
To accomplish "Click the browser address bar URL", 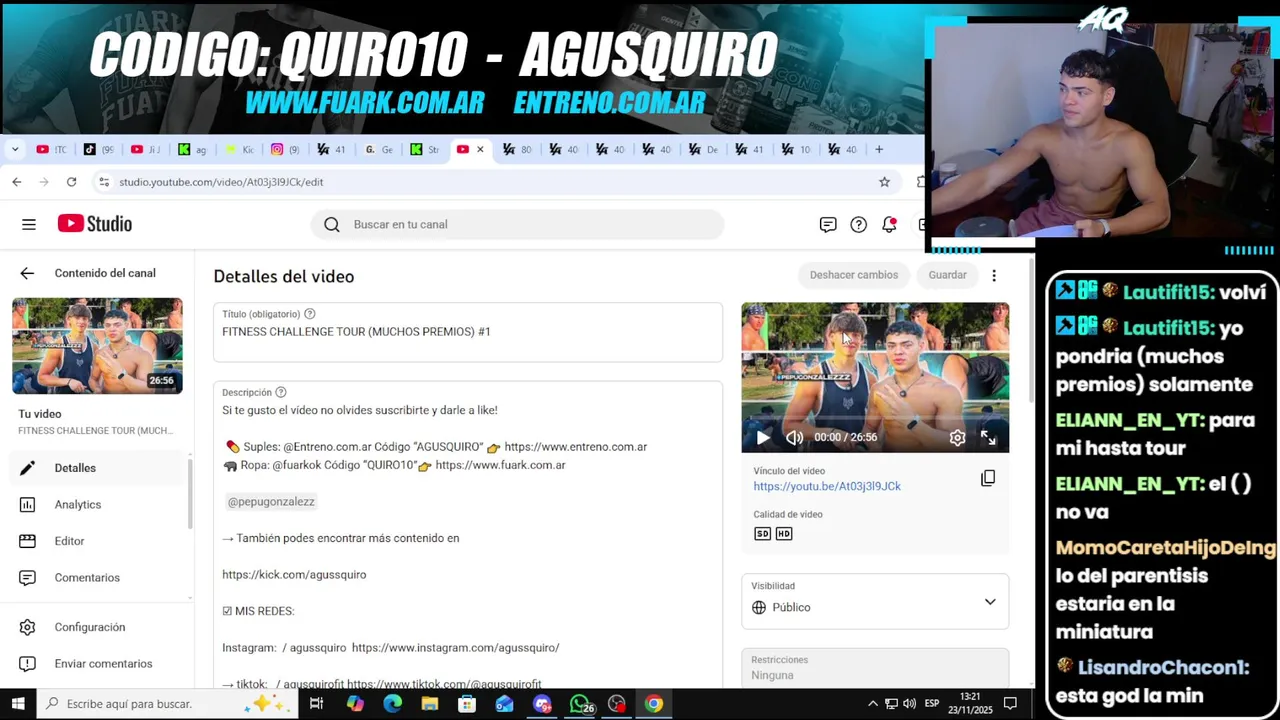I will 221,182.
